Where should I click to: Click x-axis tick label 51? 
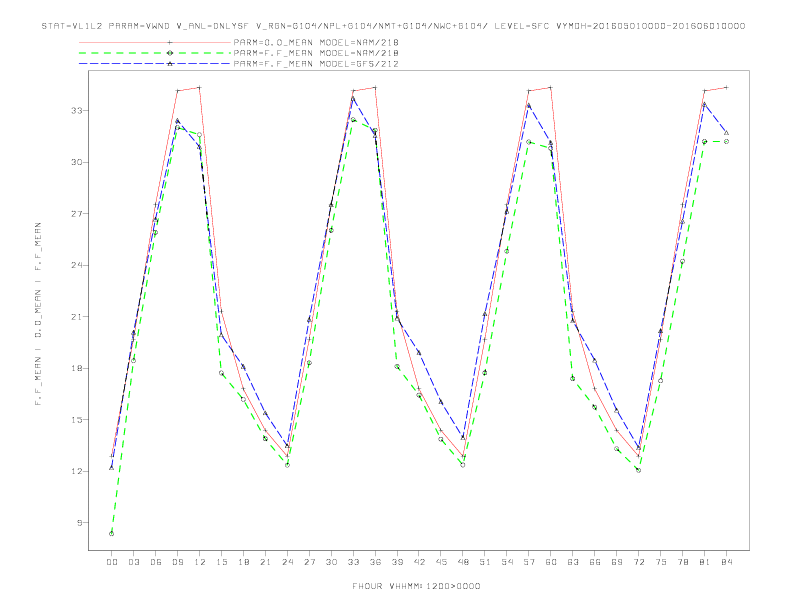[485, 562]
